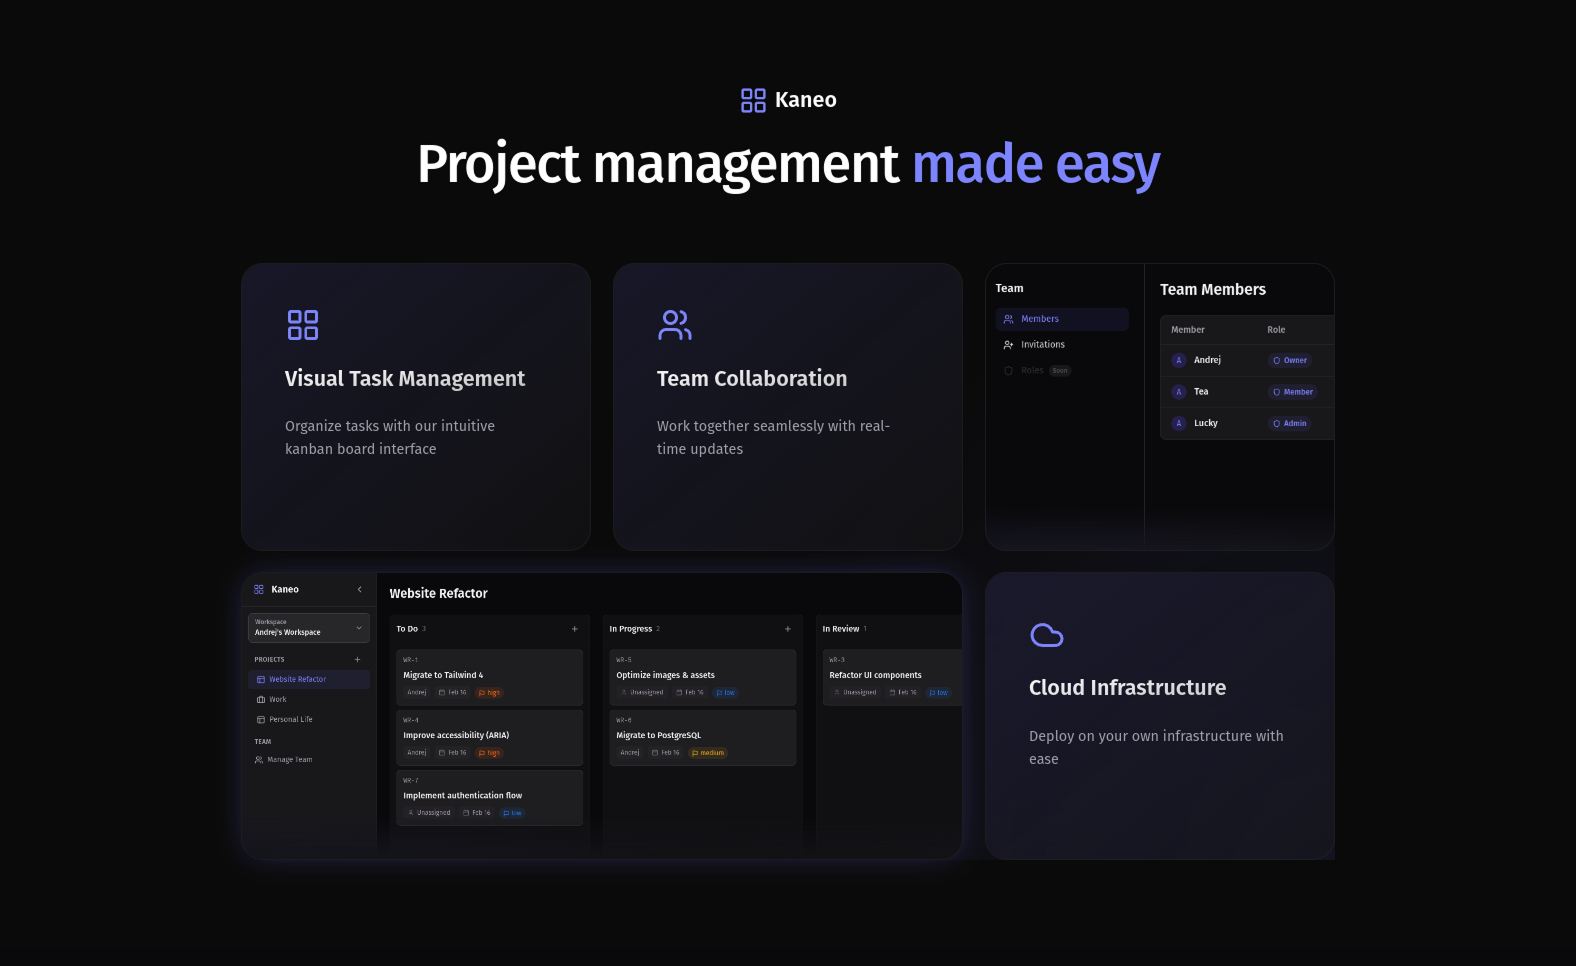Click Lucky's avatar in member list
1576x966 pixels.
coord(1179,423)
